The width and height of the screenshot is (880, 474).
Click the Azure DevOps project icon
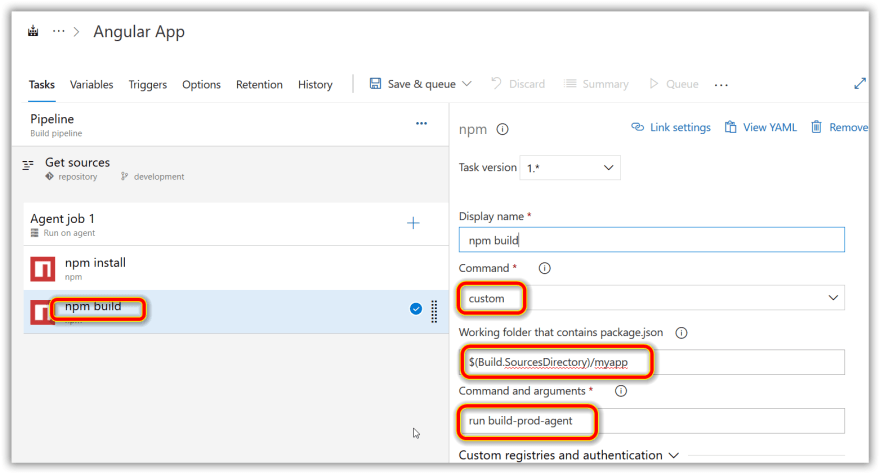[33, 31]
